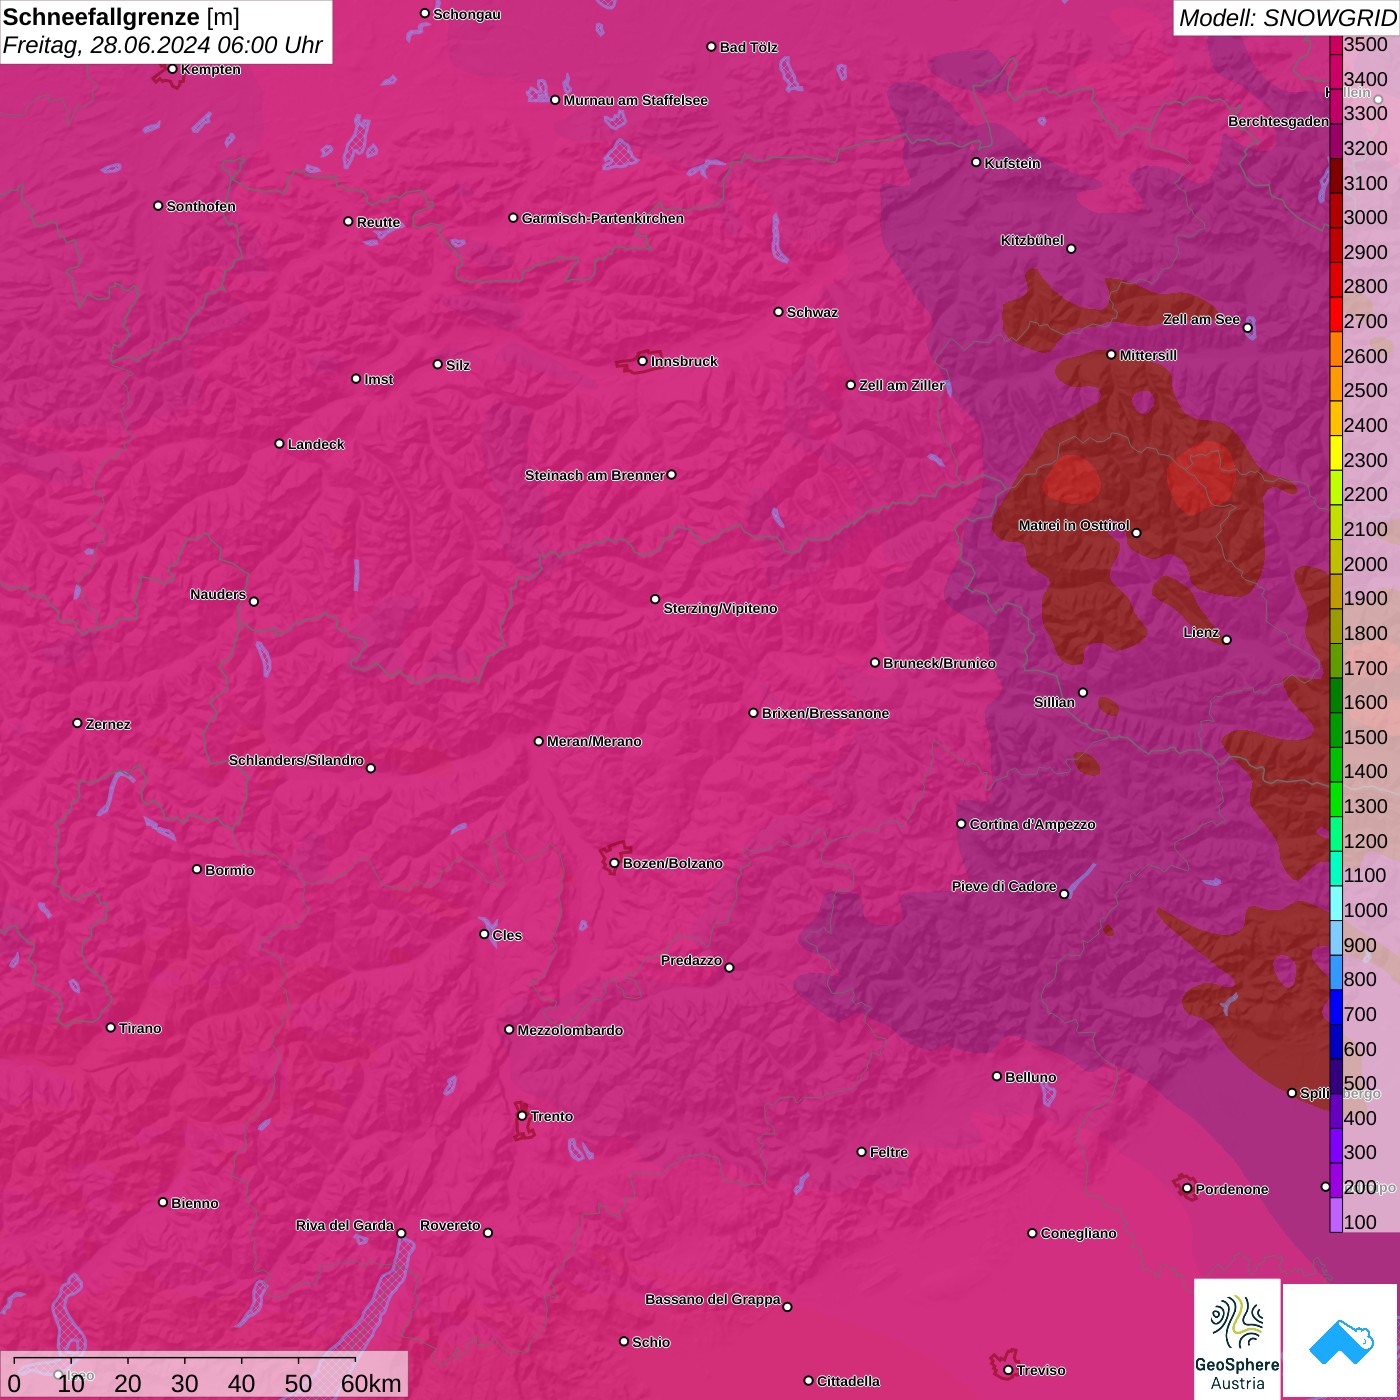Screen dimensions: 1400x1400
Task: Click the 'Rovereto' label
Action: tap(450, 1225)
